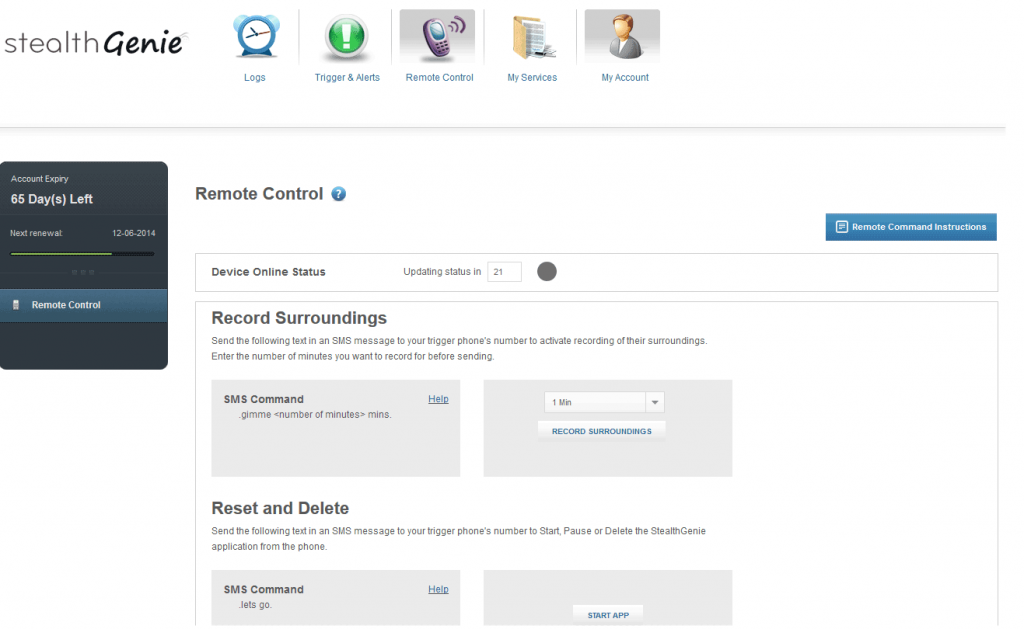Open Help link for lets go SMS command
This screenshot has height=629, width=1024.
pos(438,589)
